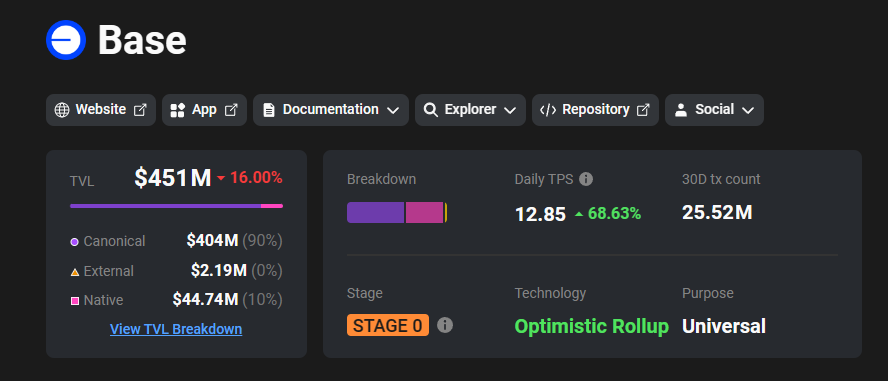
Task: Click the TVL progress bar under $451M
Action: click(x=176, y=206)
